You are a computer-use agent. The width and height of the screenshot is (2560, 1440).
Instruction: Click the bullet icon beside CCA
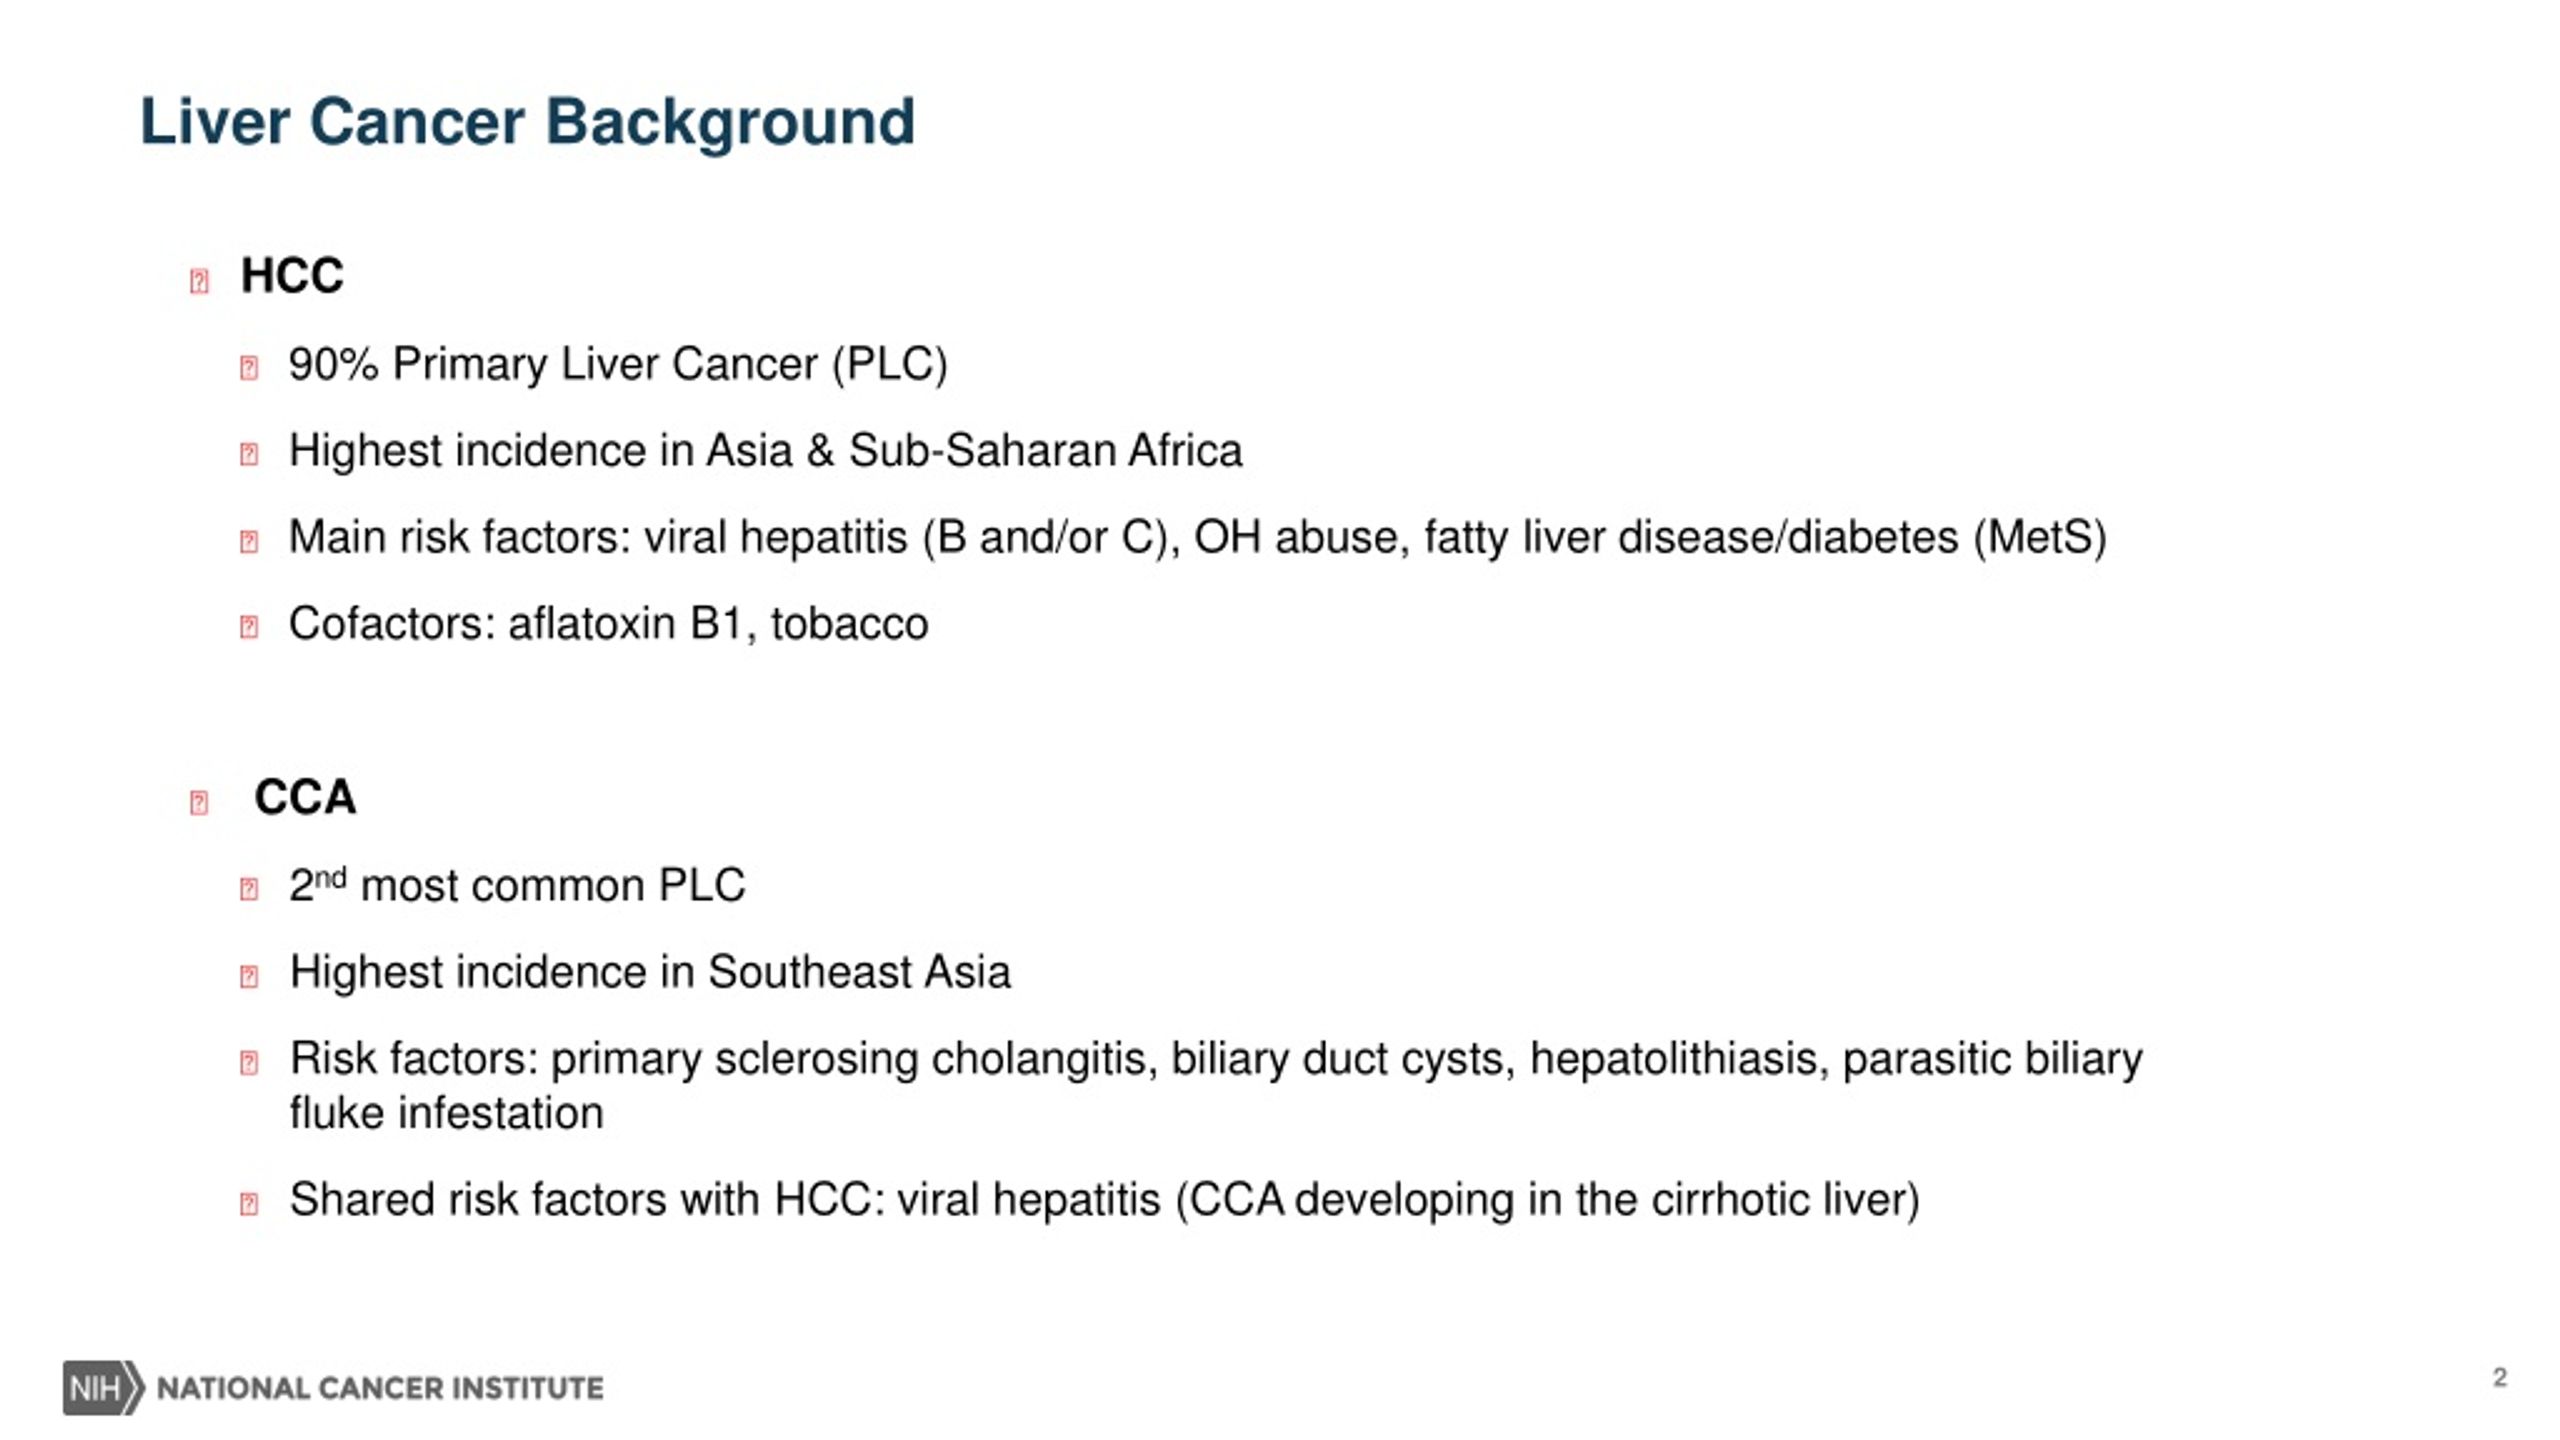tap(199, 802)
